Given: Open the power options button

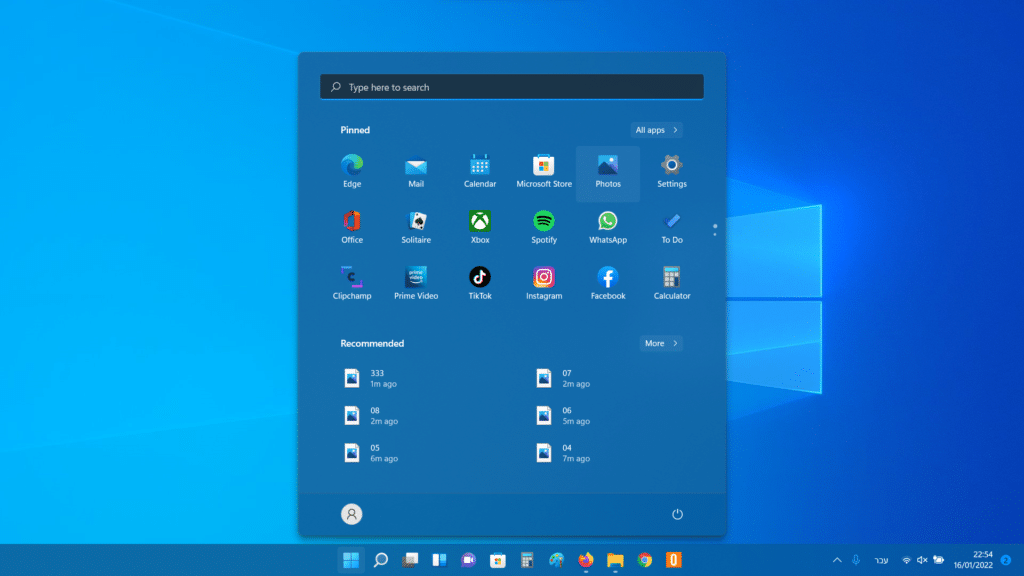Looking at the screenshot, I should (677, 514).
